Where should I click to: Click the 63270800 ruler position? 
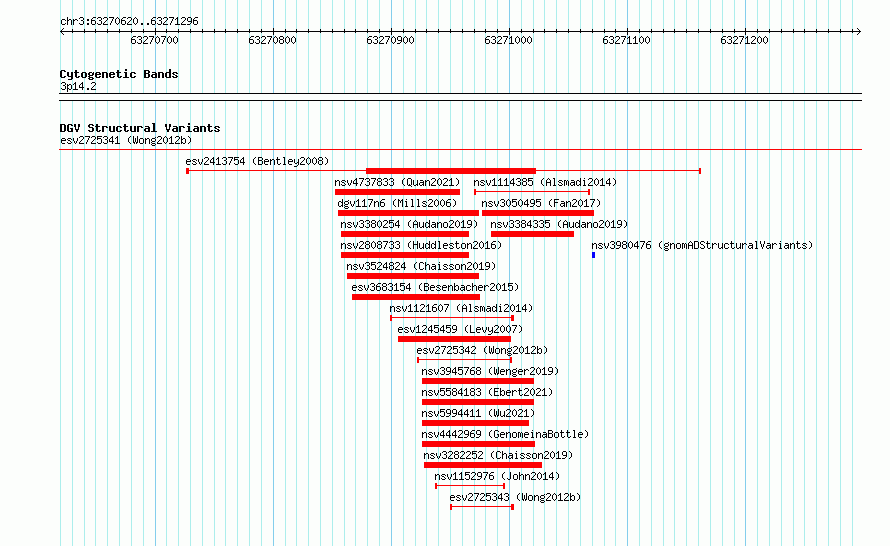[272, 40]
